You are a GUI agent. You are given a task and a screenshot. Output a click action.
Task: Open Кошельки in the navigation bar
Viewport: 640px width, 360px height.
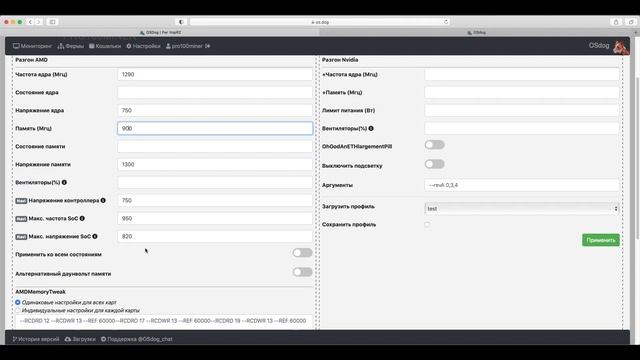[x=105, y=46]
